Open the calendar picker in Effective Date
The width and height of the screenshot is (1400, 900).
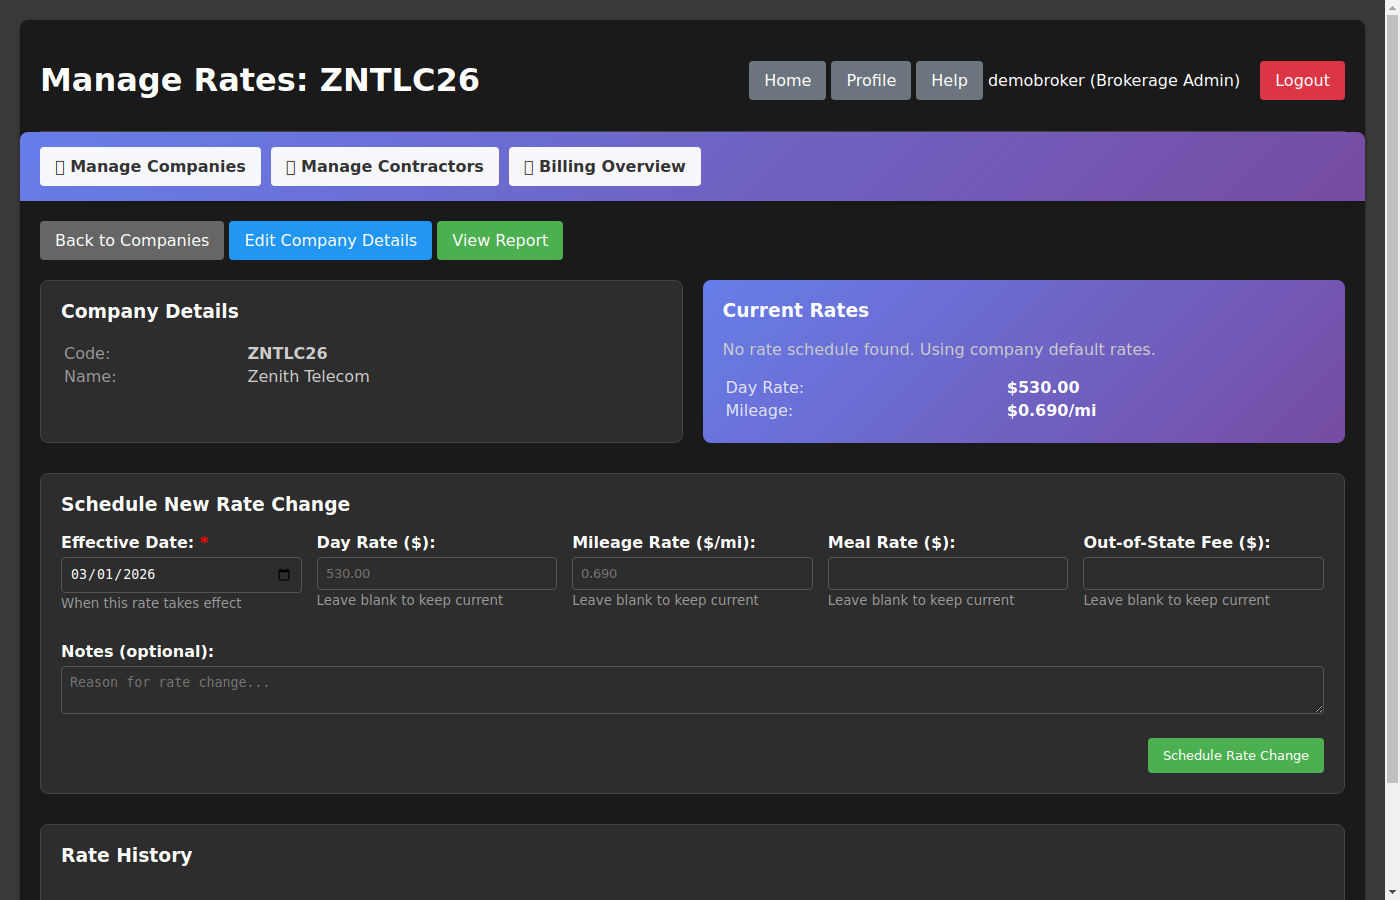coord(284,575)
